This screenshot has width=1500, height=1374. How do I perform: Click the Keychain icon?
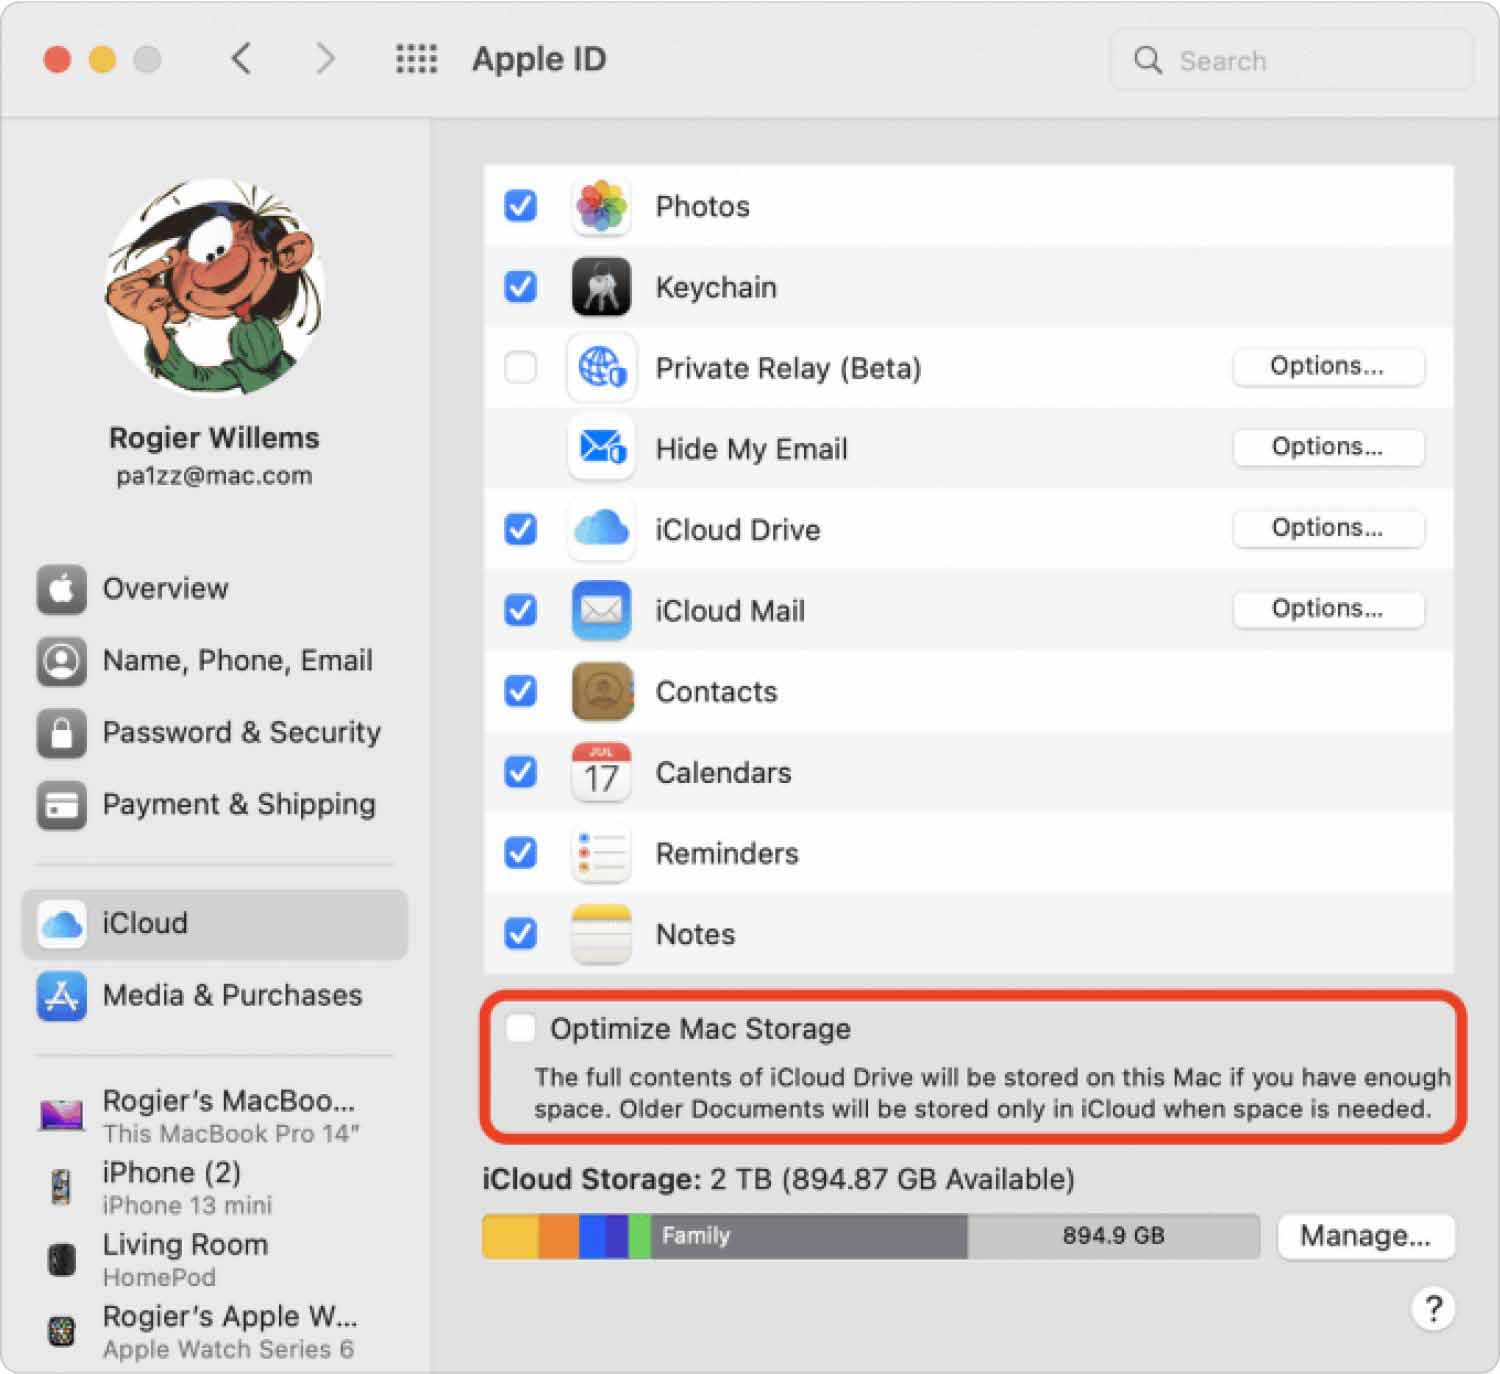(601, 287)
